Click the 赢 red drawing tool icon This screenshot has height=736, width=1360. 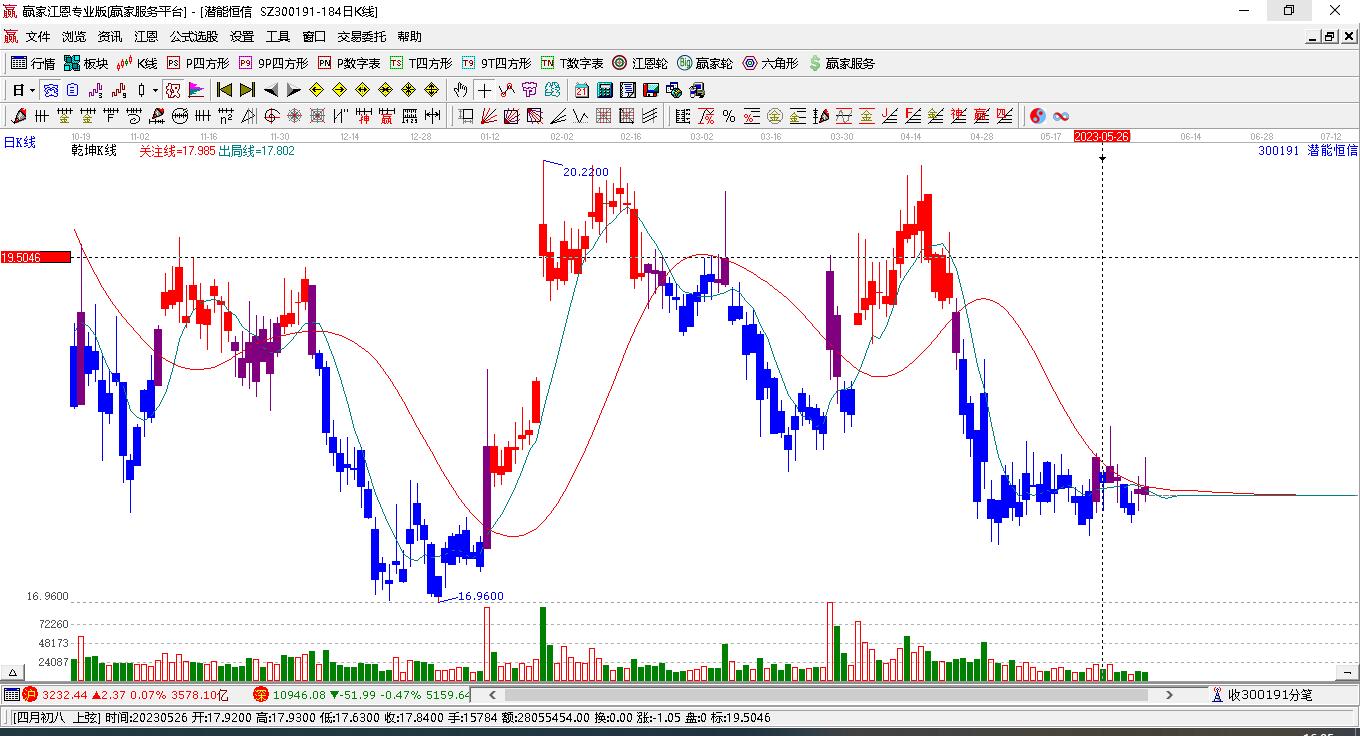click(386, 116)
